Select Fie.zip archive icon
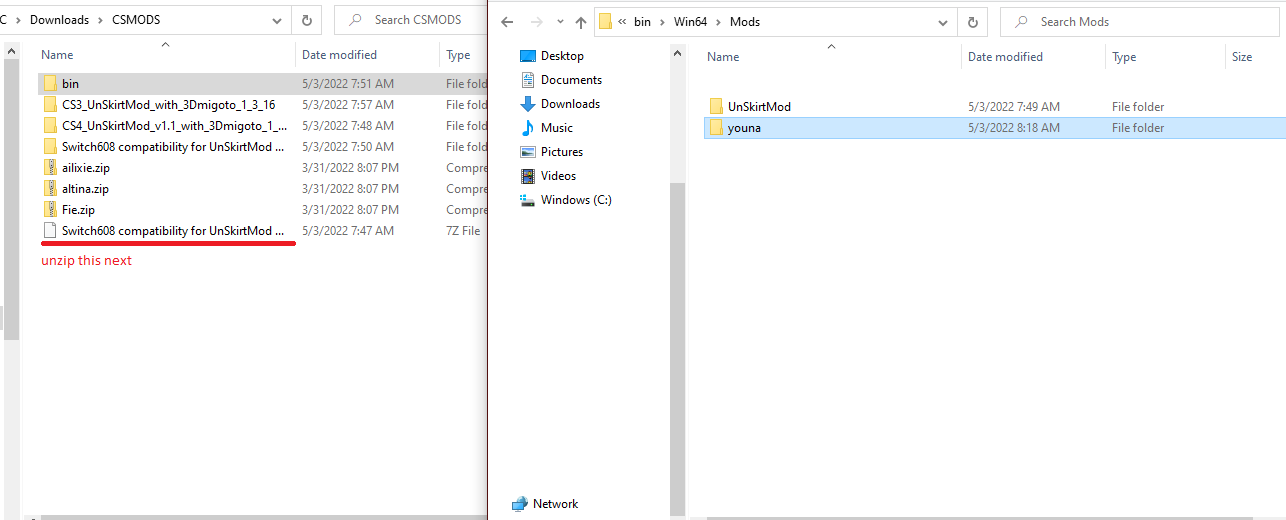1286x520 pixels. tap(50, 209)
